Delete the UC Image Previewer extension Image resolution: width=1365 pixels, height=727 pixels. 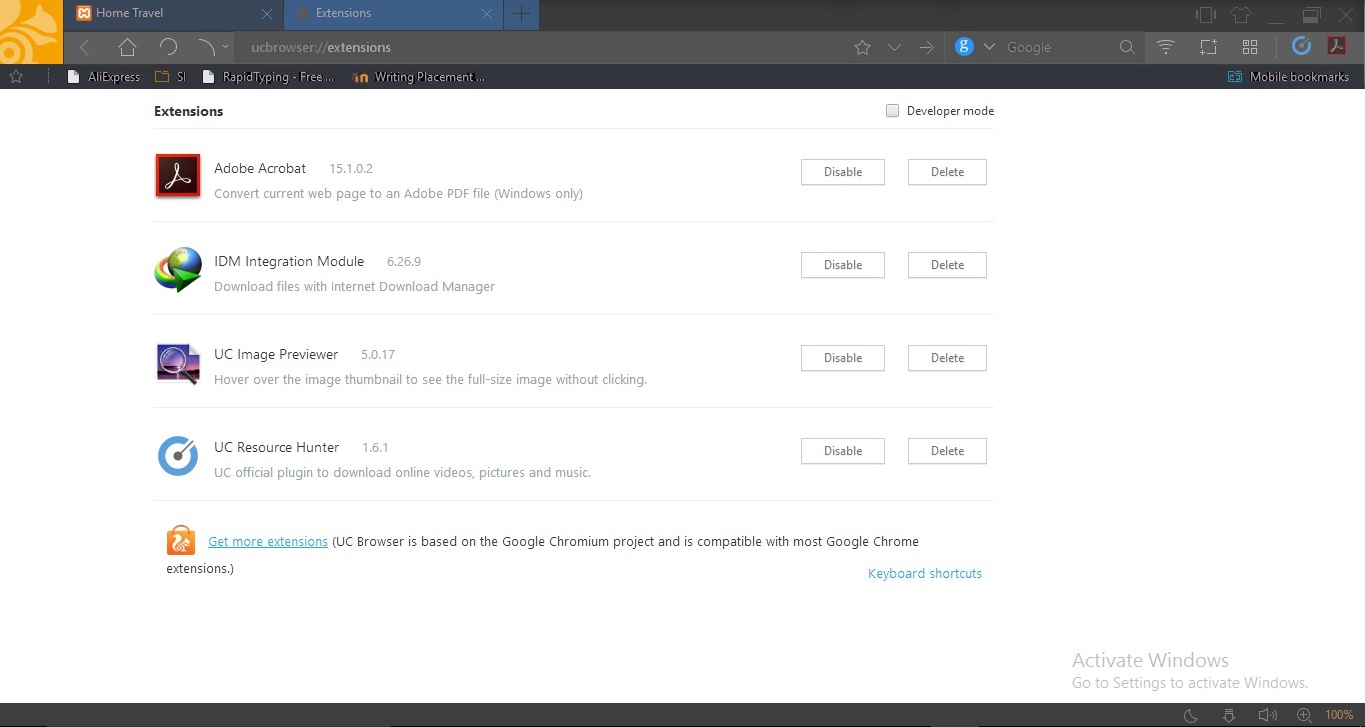[946, 358]
